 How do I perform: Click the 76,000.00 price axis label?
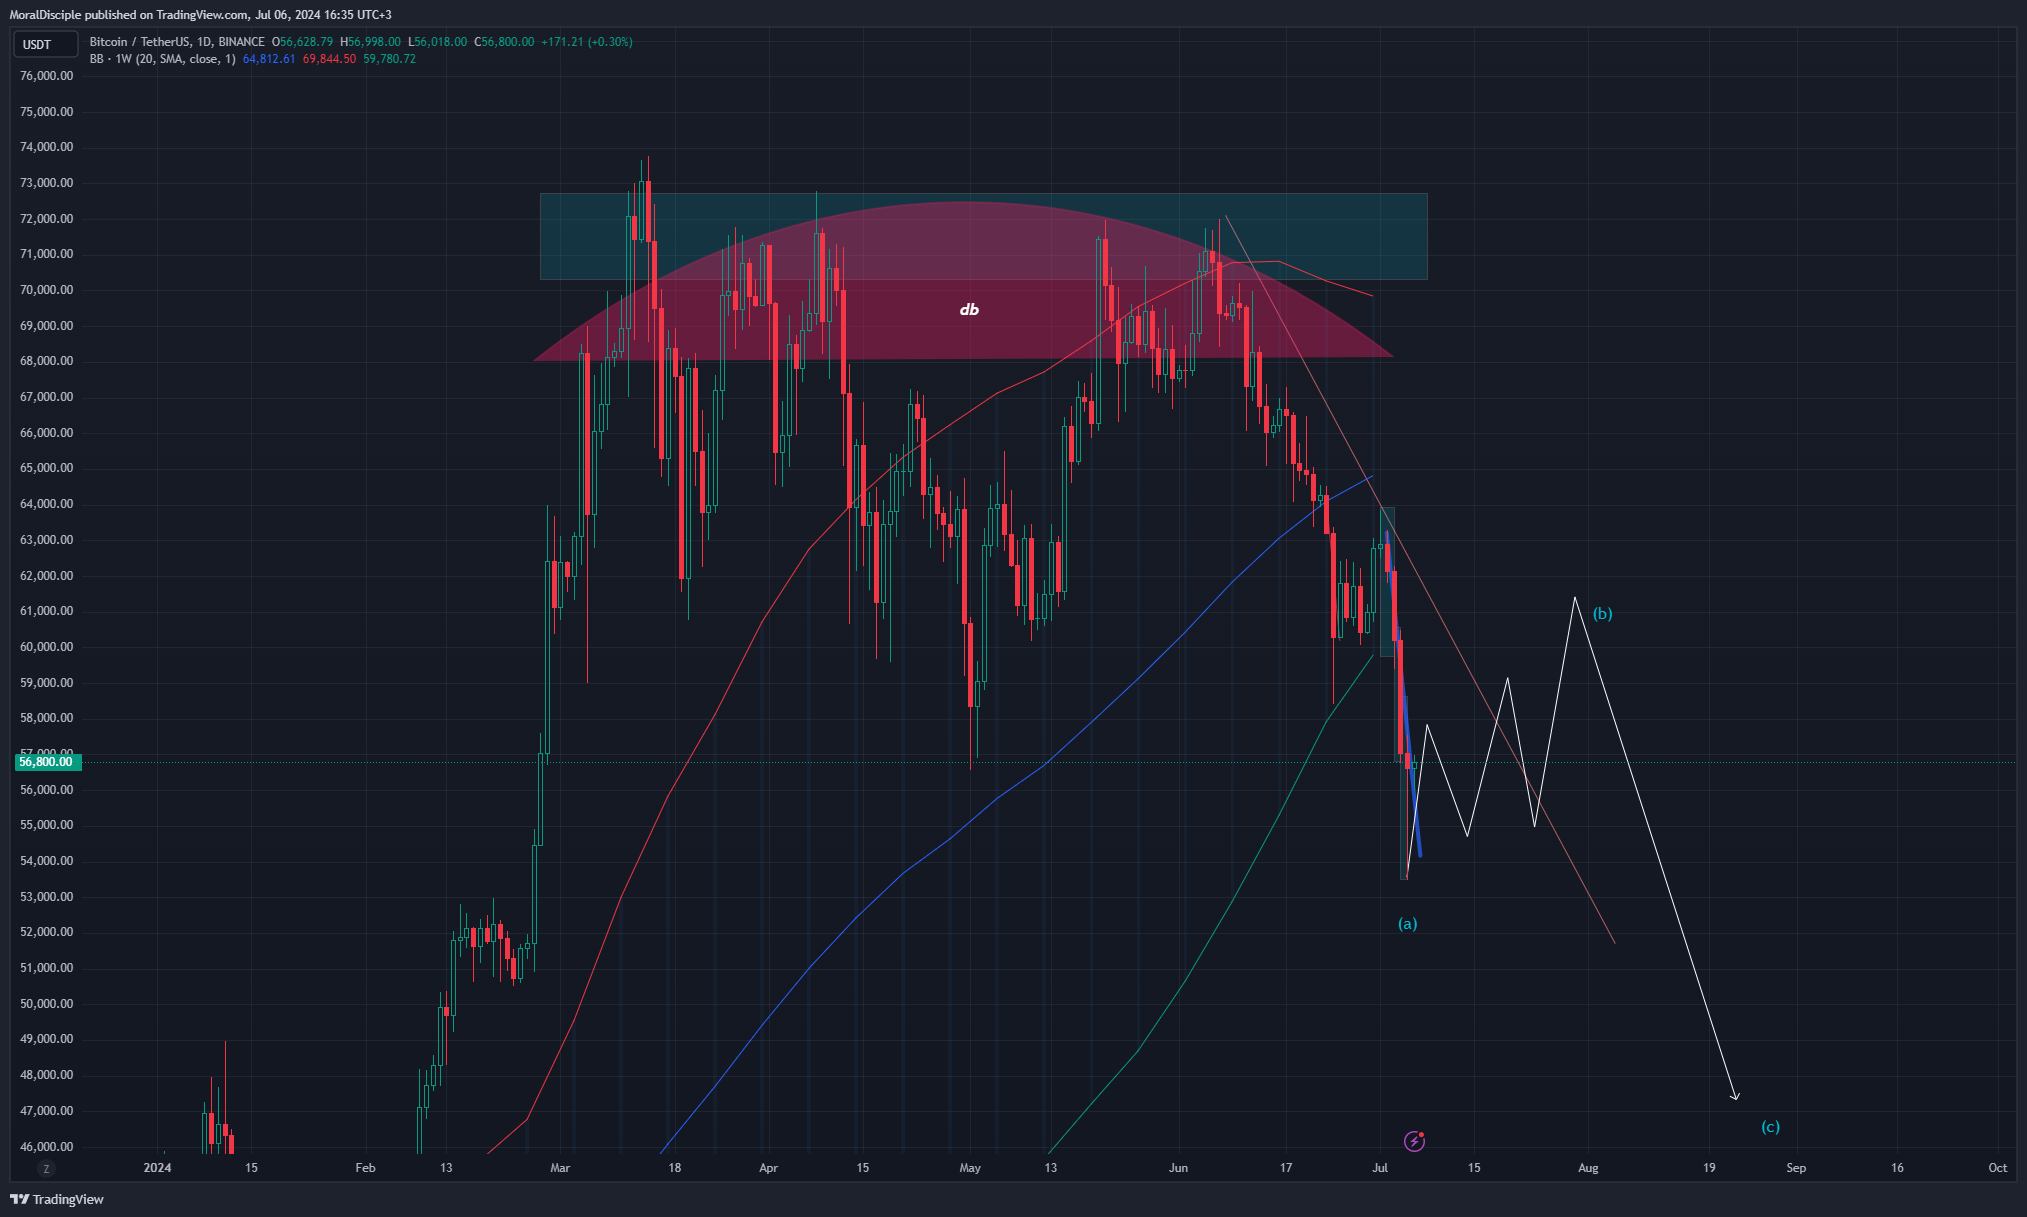click(47, 76)
